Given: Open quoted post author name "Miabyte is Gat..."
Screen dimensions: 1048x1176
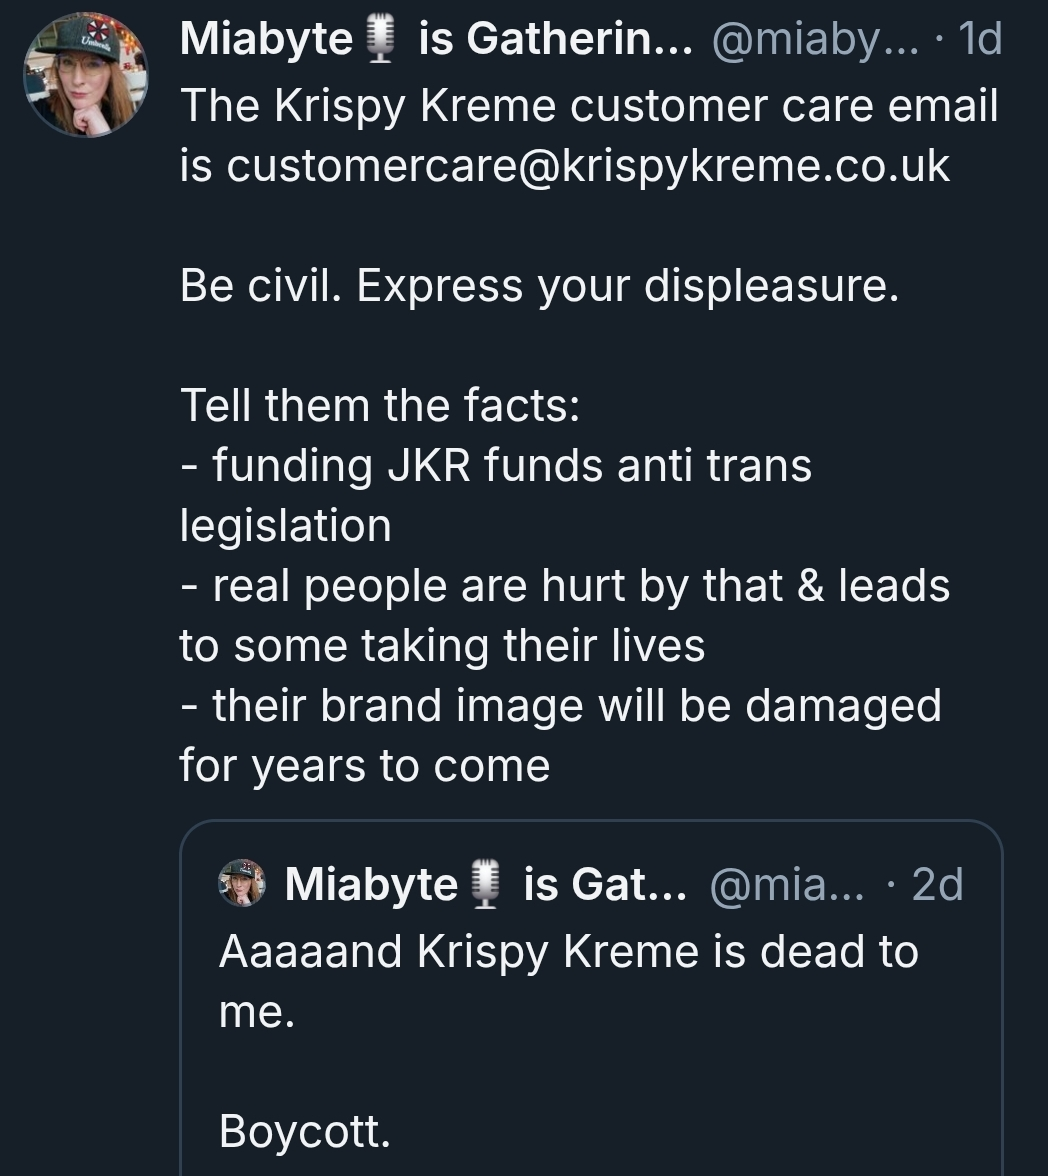Looking at the screenshot, I should pos(485,884).
